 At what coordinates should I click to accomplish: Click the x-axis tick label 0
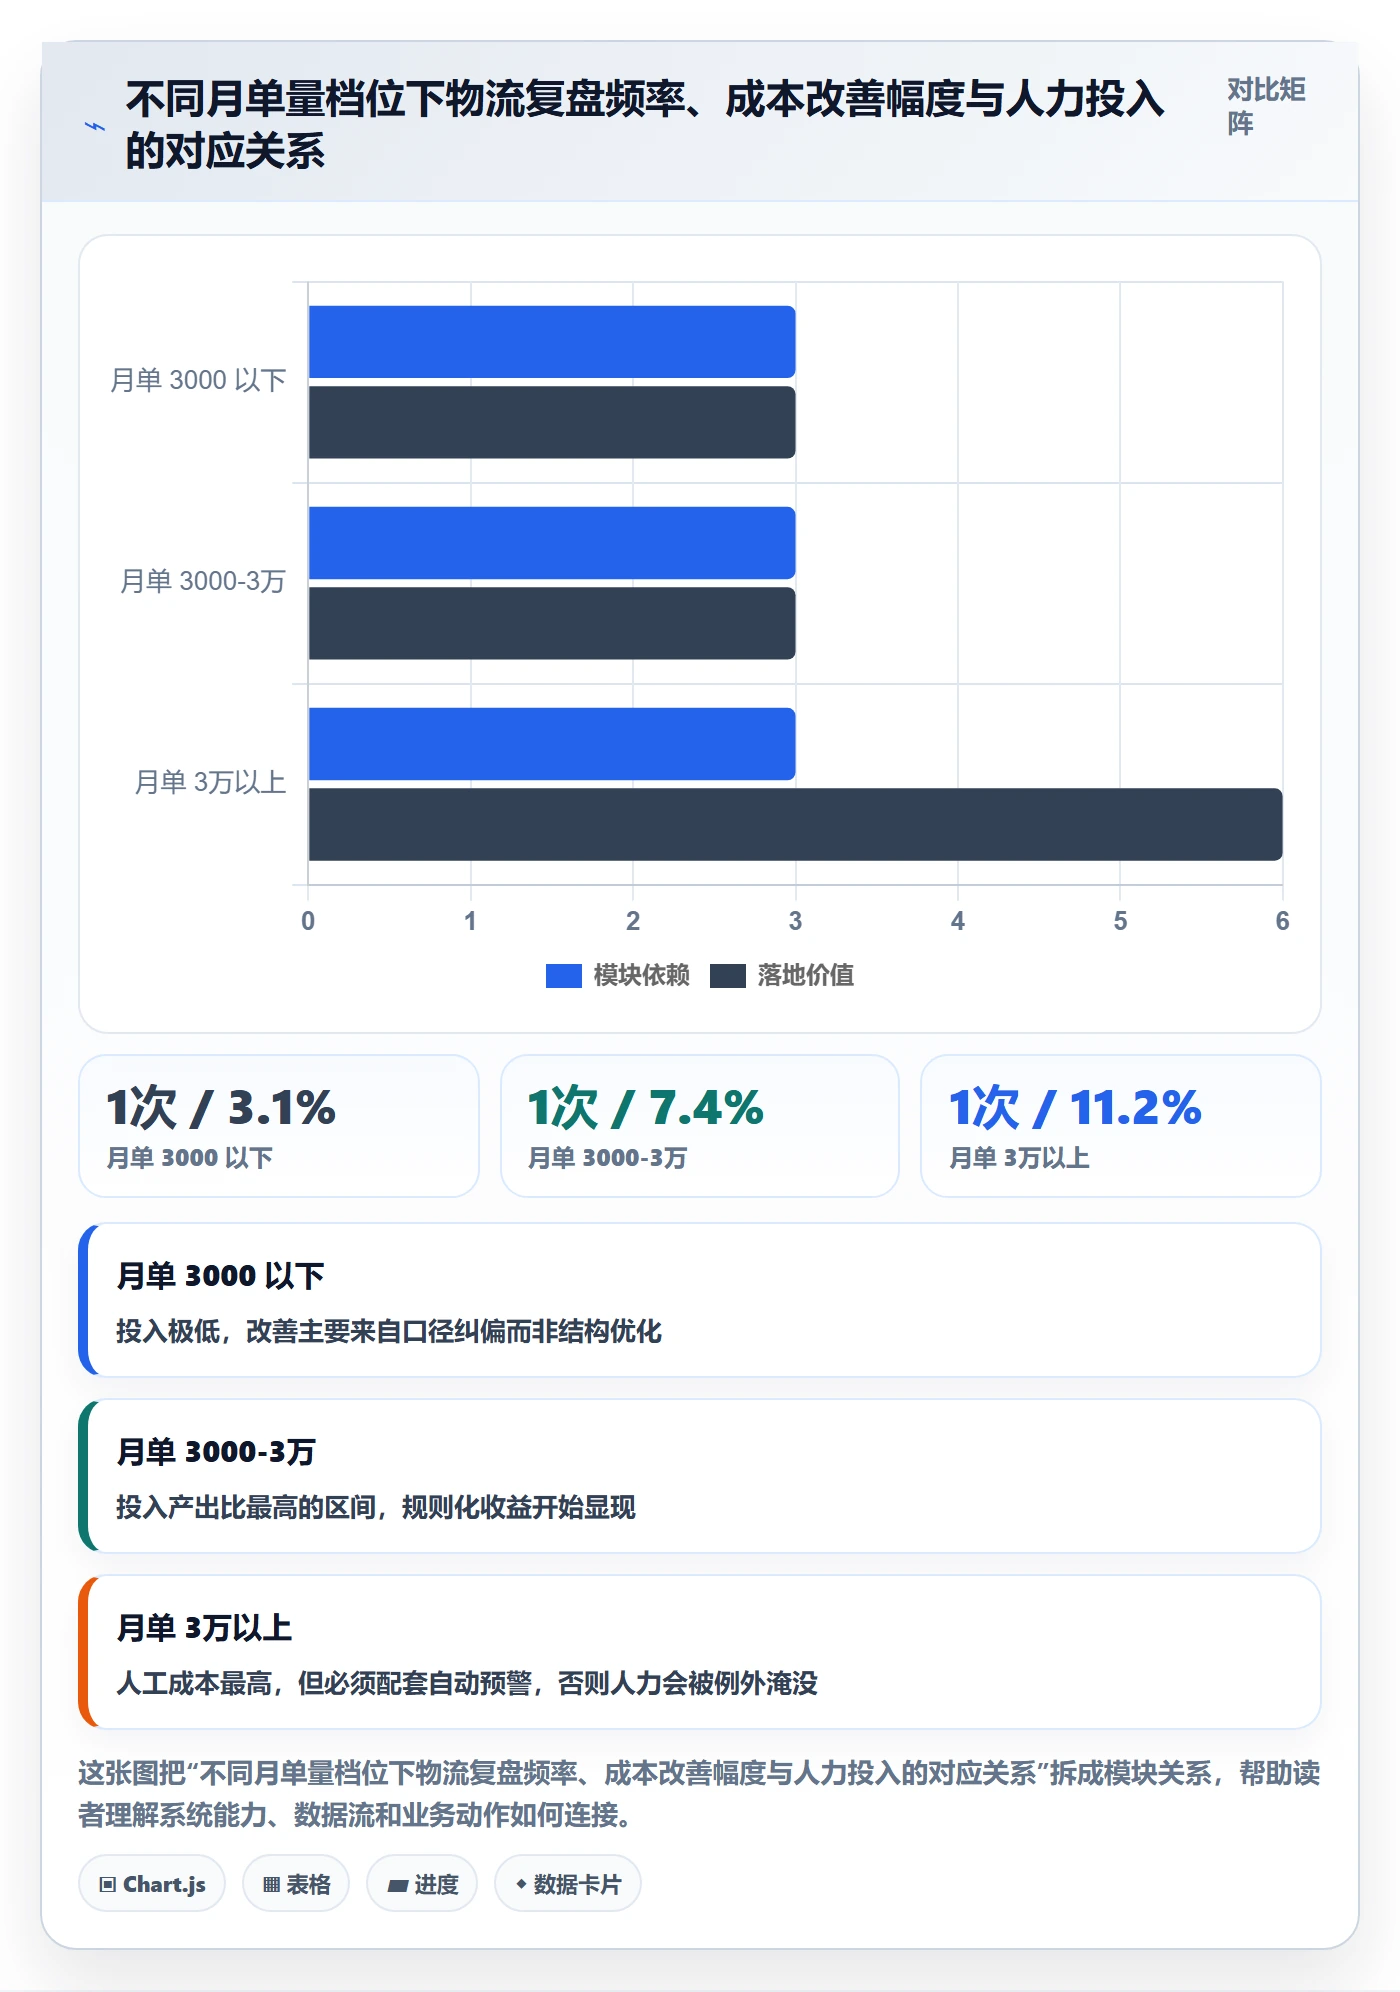pos(308,921)
